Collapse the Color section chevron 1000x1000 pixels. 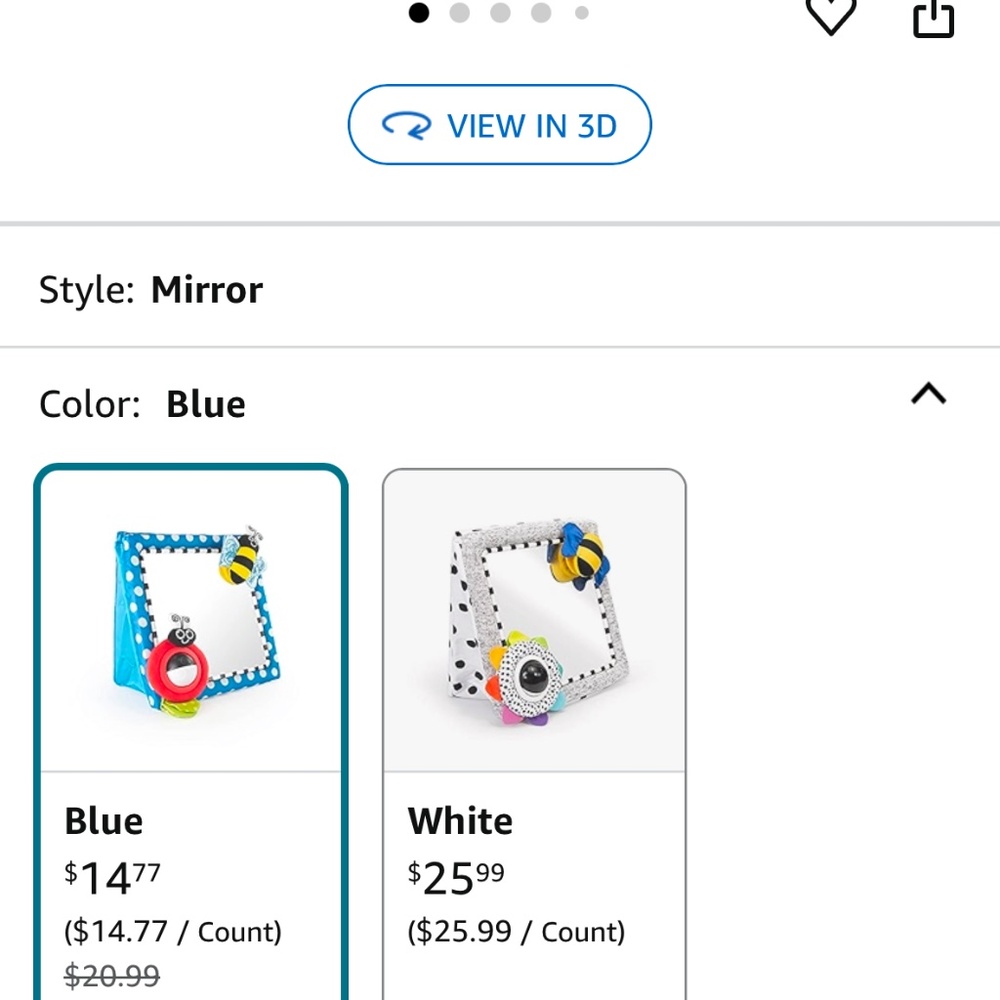coord(929,394)
